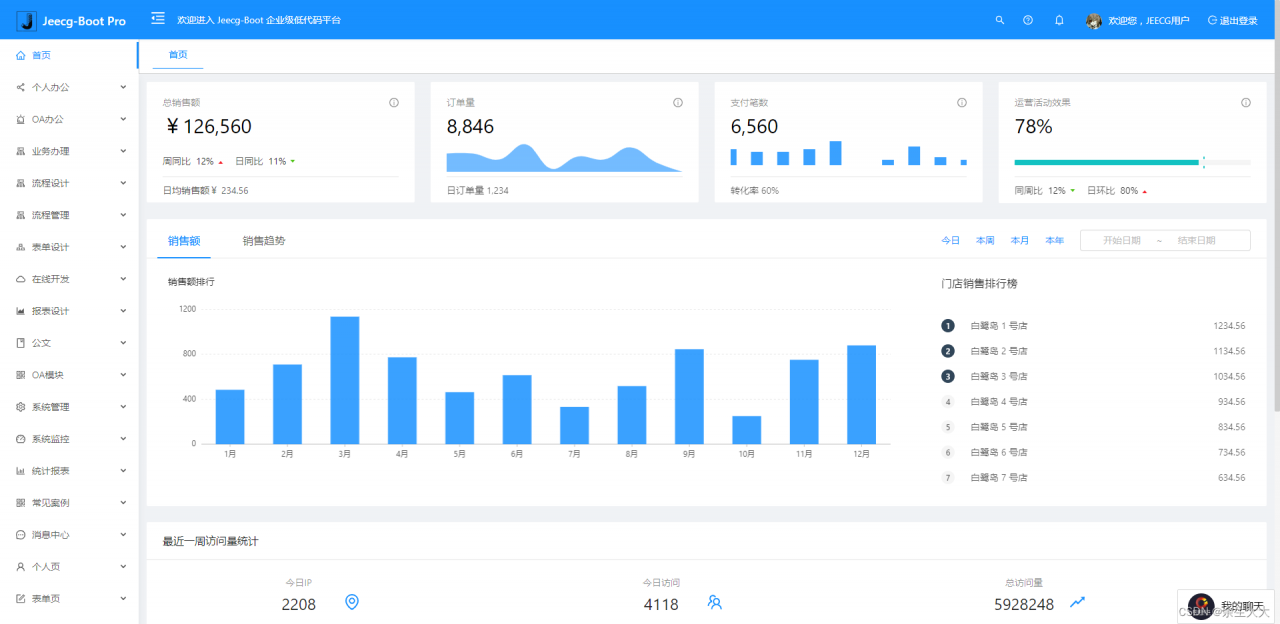Click the 5928248 total visits value
Image resolution: width=1280 pixels, height=624 pixels.
pyautogui.click(x=1024, y=604)
